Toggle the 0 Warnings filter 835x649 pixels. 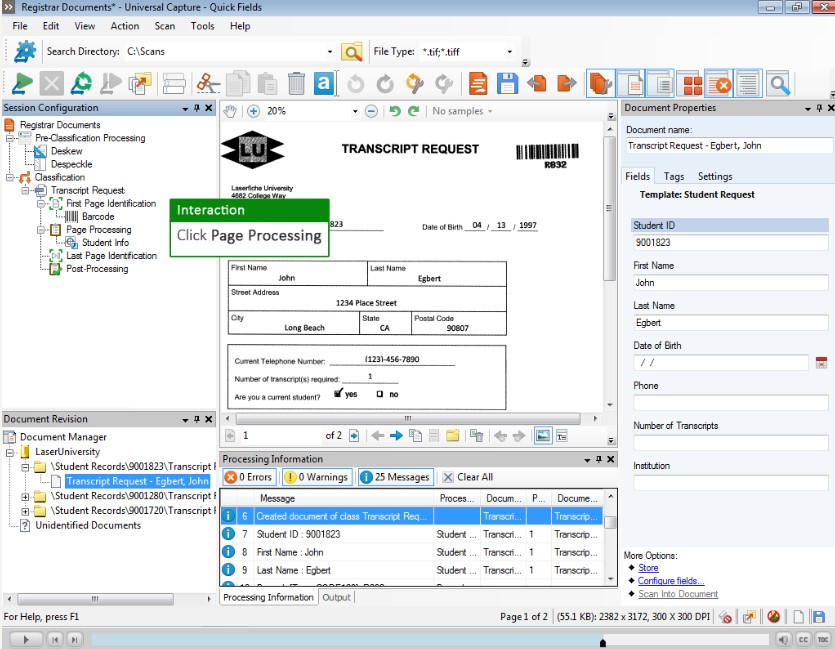point(316,477)
